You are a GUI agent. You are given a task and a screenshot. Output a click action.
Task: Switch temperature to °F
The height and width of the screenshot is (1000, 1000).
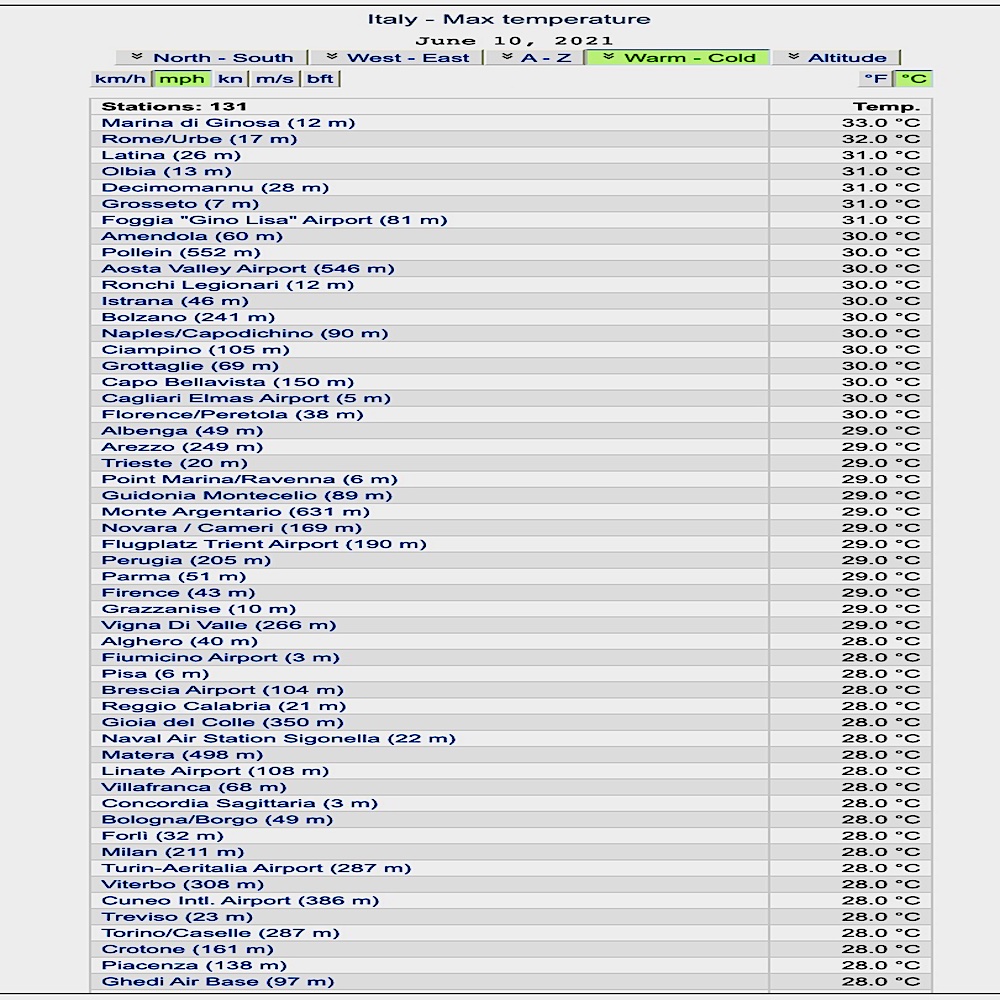click(x=876, y=79)
